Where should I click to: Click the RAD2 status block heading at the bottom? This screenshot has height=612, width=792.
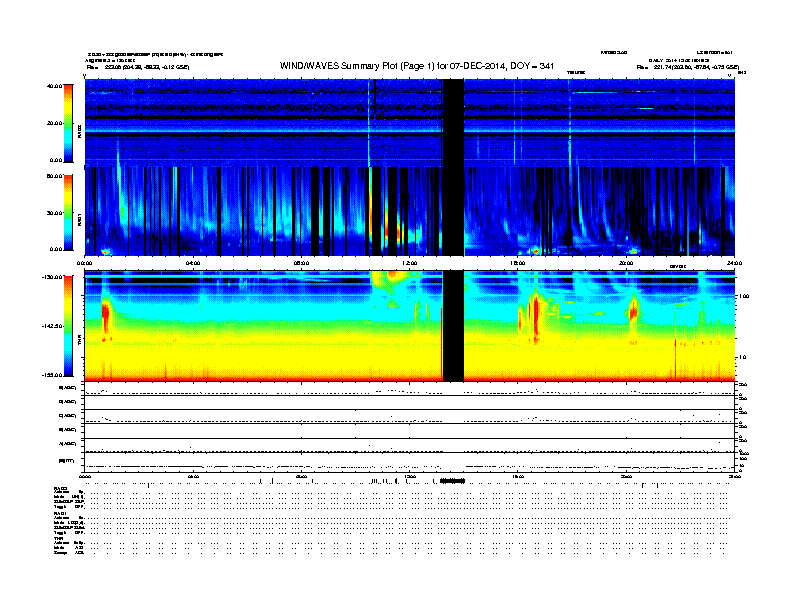(61, 489)
